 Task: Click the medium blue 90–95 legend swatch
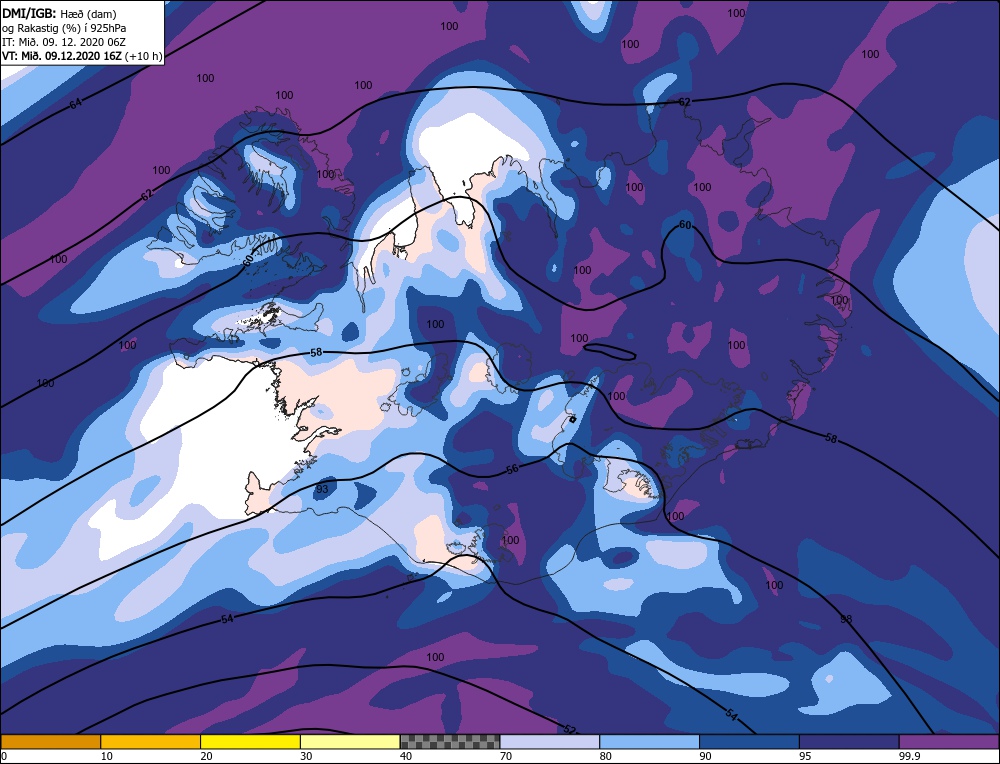(749, 742)
